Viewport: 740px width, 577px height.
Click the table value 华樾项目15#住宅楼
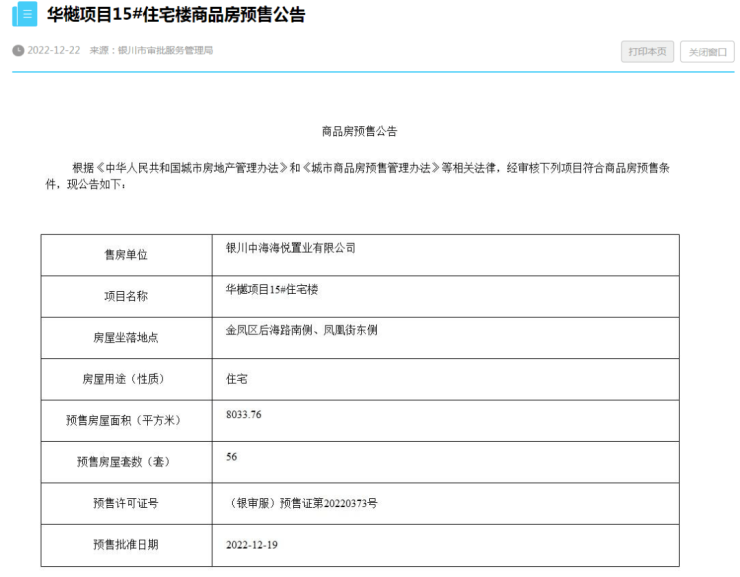272,290
